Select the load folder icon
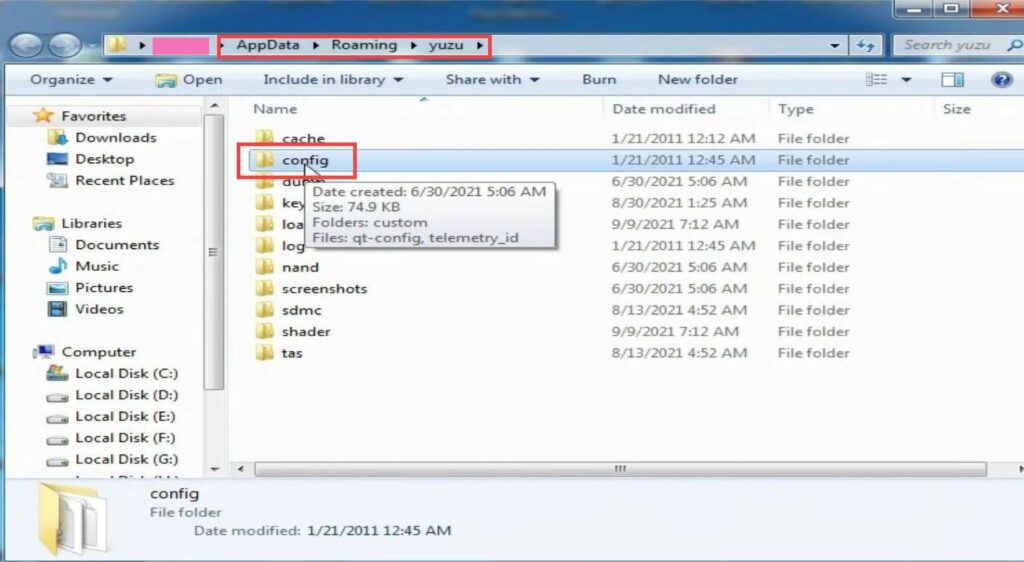The width and height of the screenshot is (1024, 562). click(x=264, y=224)
